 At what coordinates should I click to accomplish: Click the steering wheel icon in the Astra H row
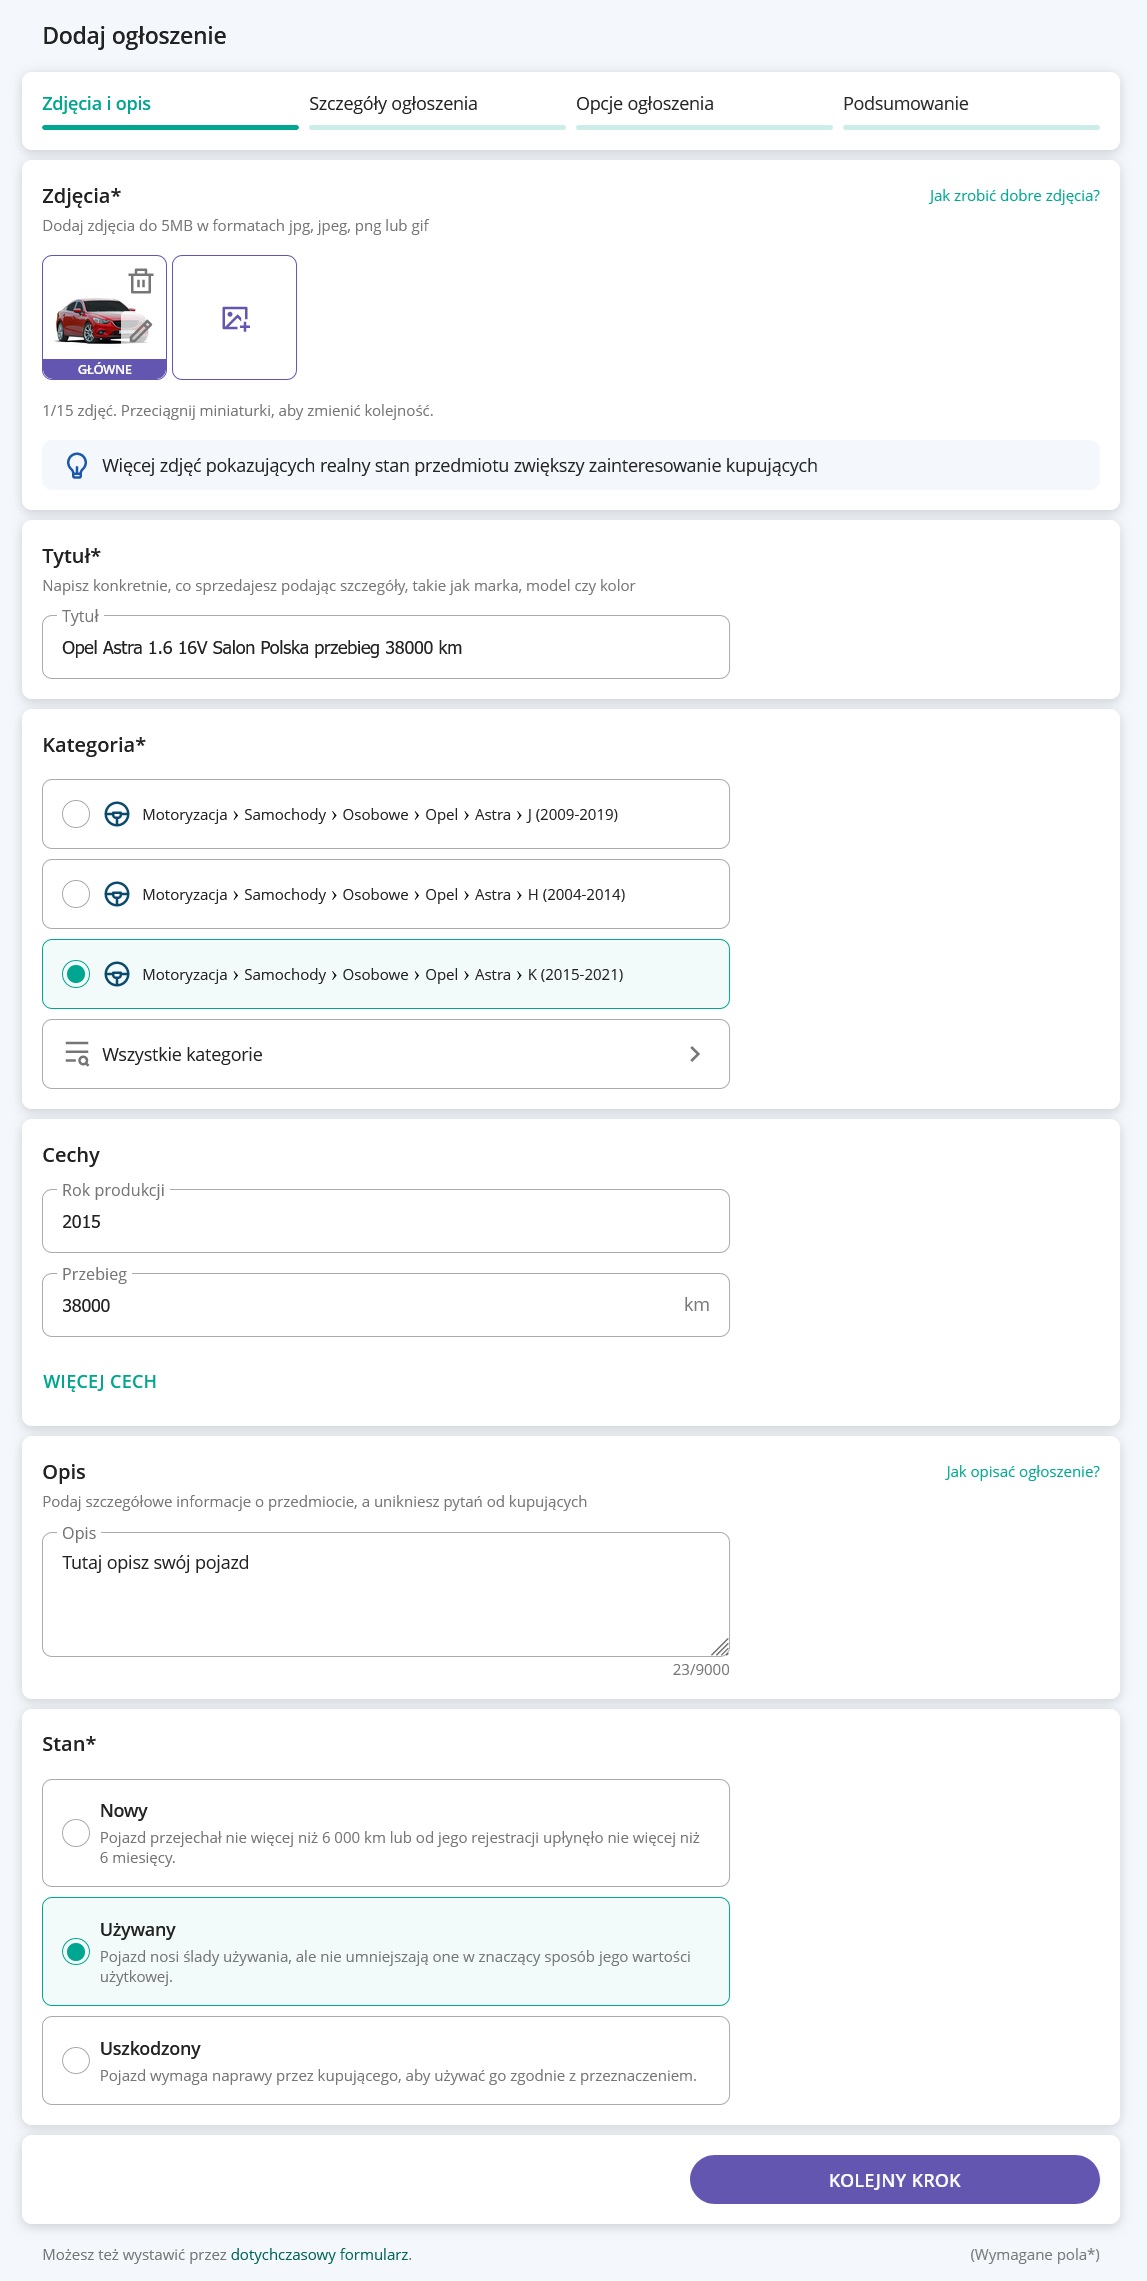pos(117,895)
